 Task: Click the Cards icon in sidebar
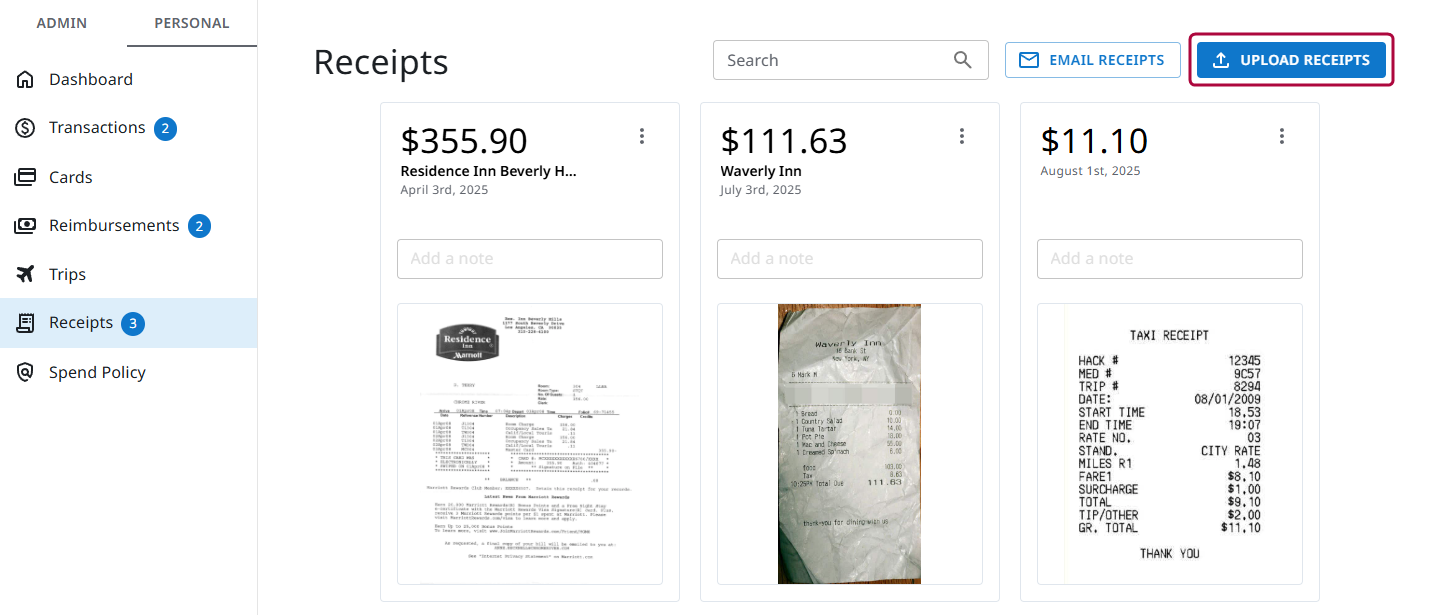[x=25, y=177]
